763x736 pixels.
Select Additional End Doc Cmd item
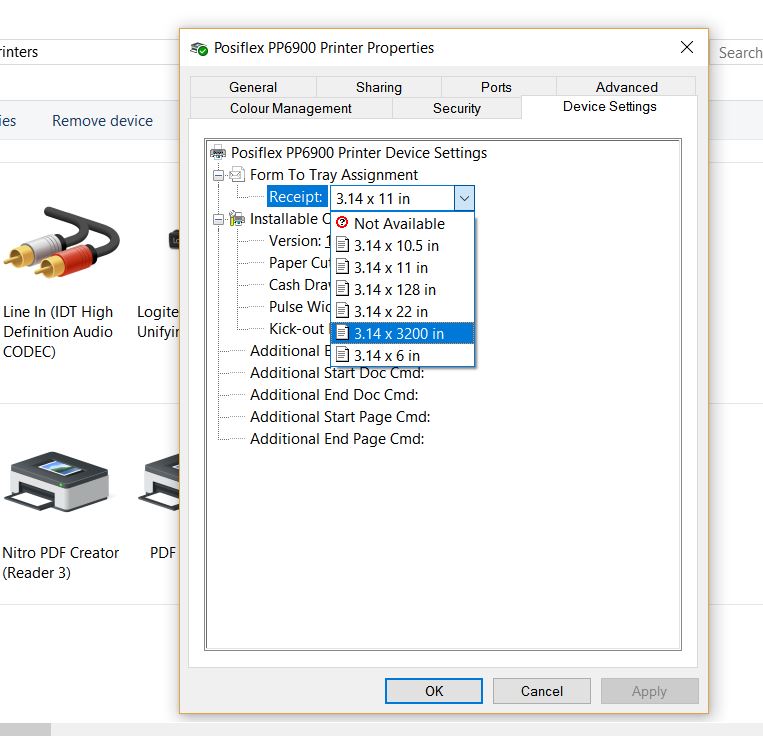click(x=334, y=395)
